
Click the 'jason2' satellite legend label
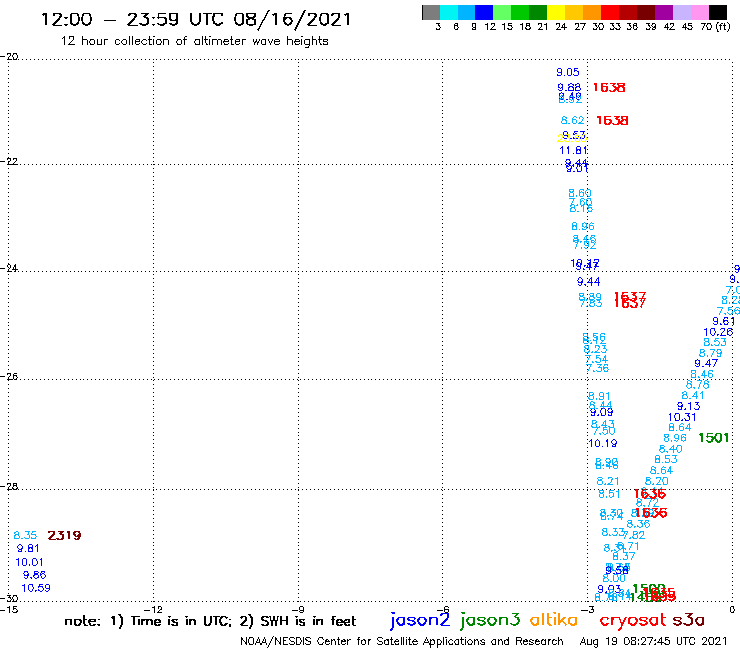coord(420,620)
